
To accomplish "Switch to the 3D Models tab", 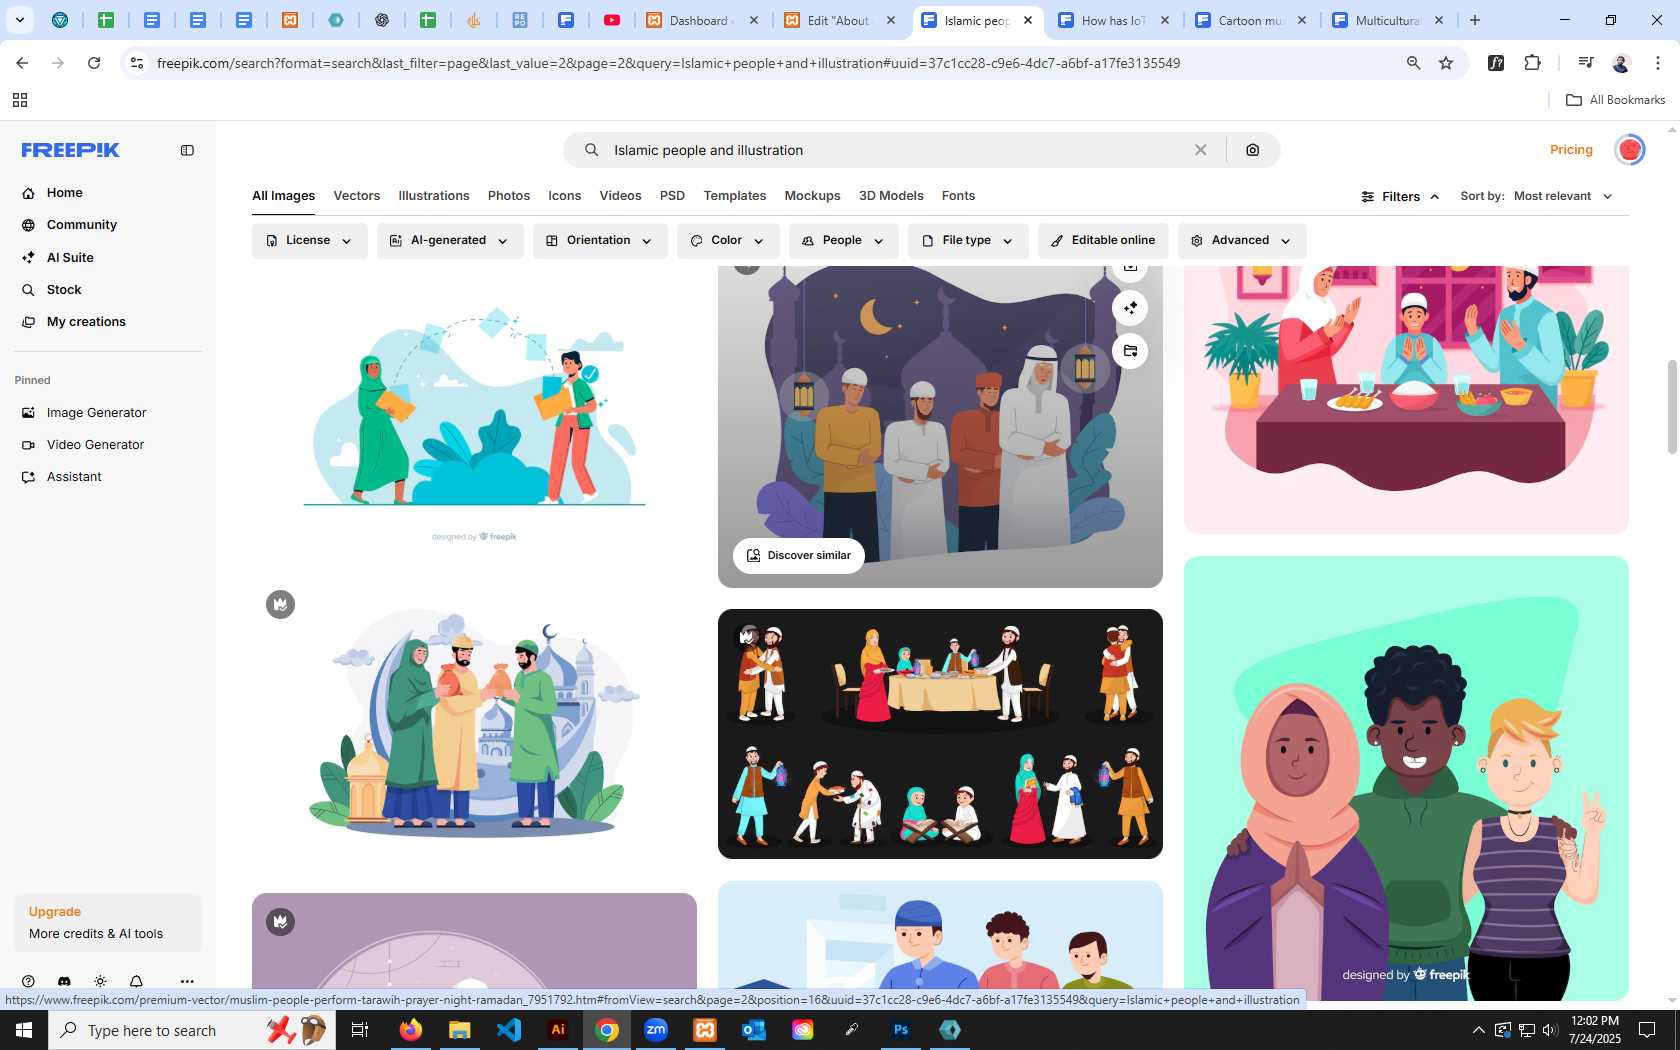I will point(891,196).
